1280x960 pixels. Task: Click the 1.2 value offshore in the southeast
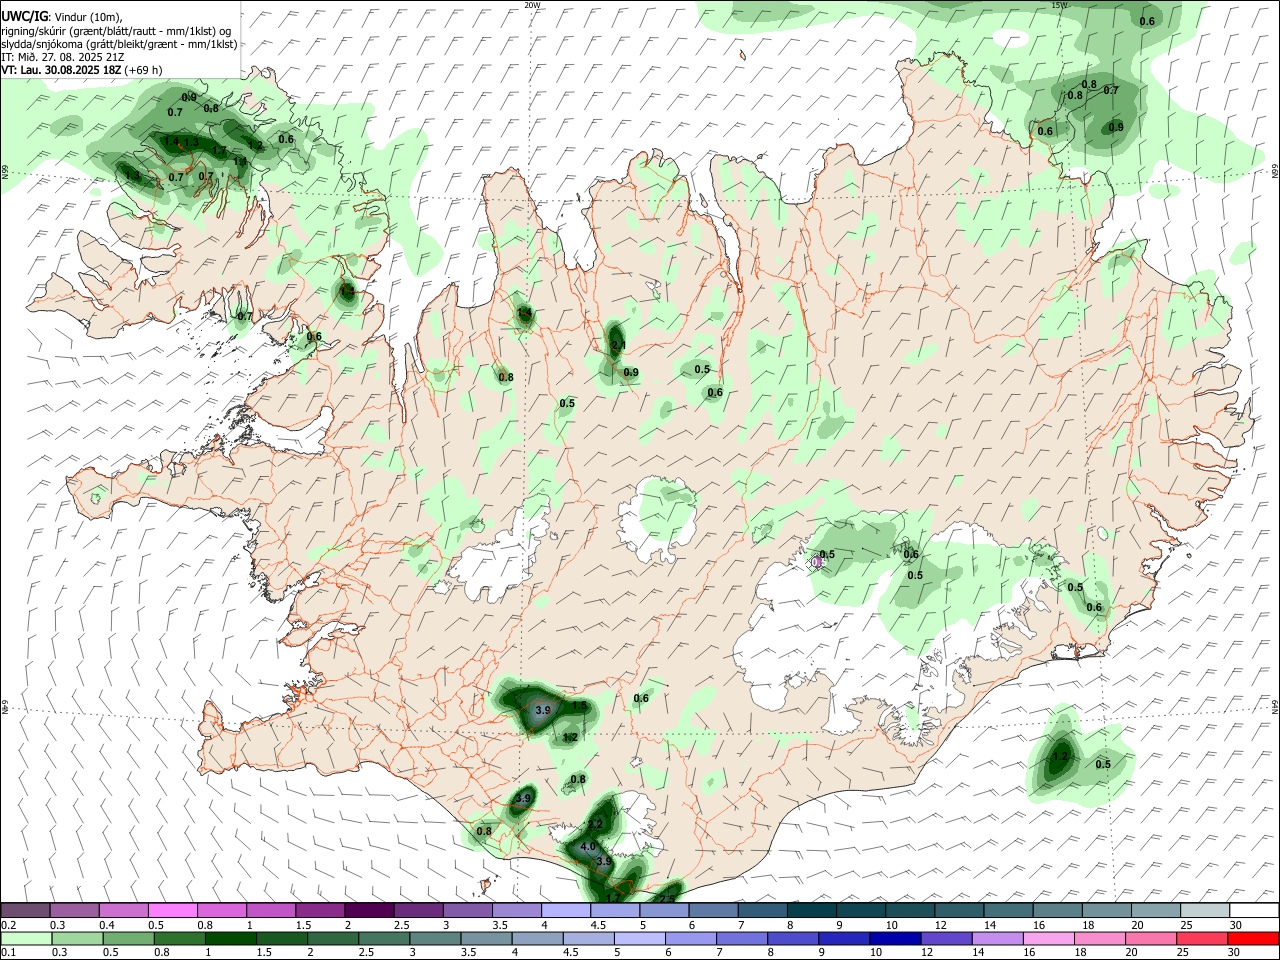point(1061,757)
